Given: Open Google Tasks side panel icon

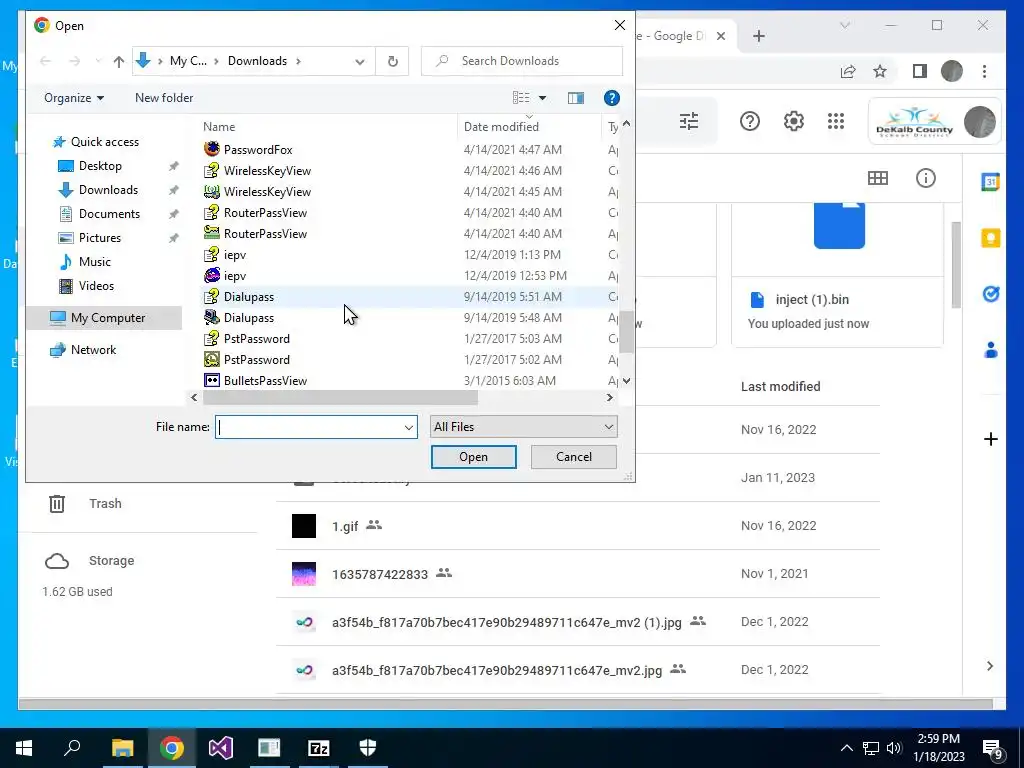Looking at the screenshot, I should pos(991,294).
